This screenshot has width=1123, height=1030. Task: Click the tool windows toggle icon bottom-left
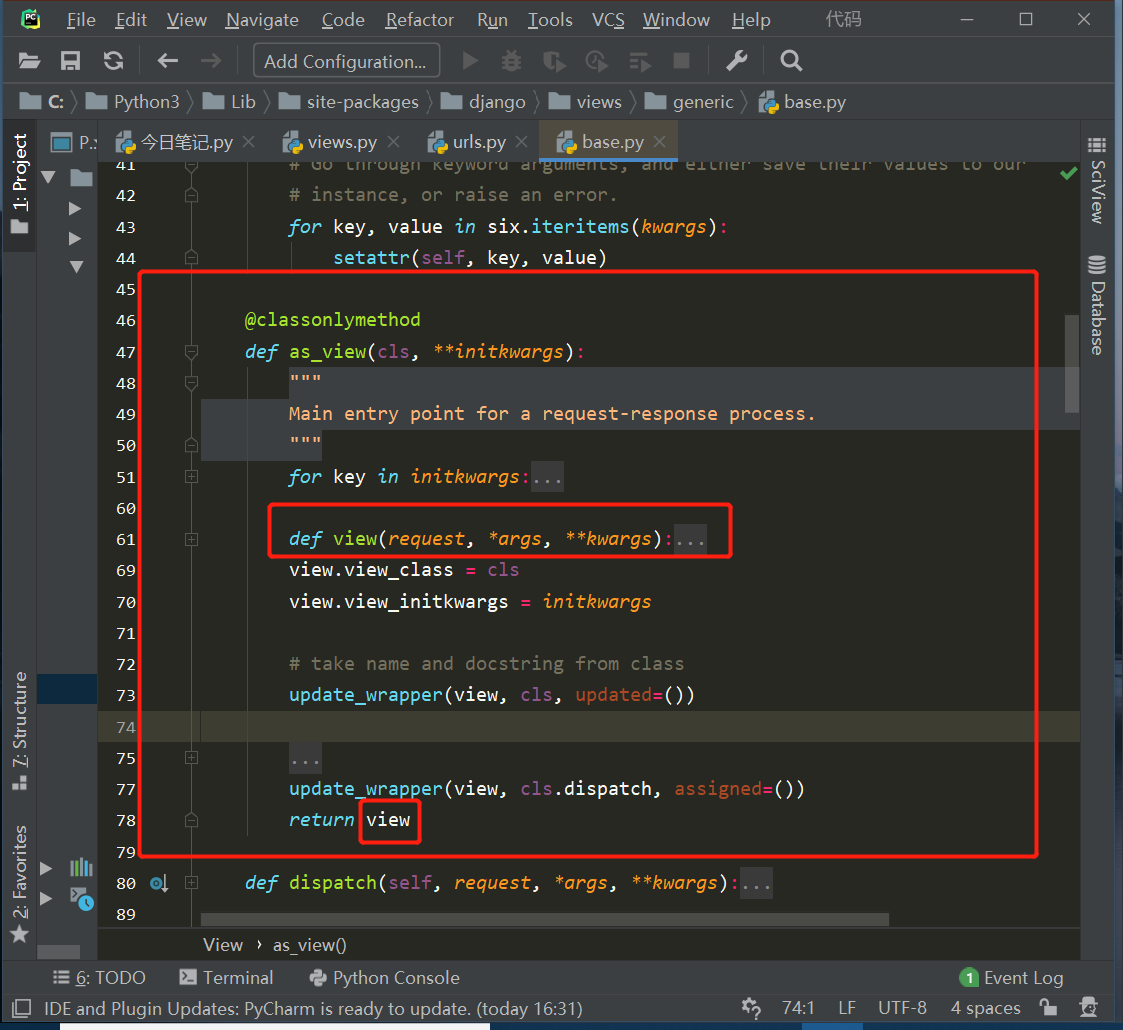21,1009
